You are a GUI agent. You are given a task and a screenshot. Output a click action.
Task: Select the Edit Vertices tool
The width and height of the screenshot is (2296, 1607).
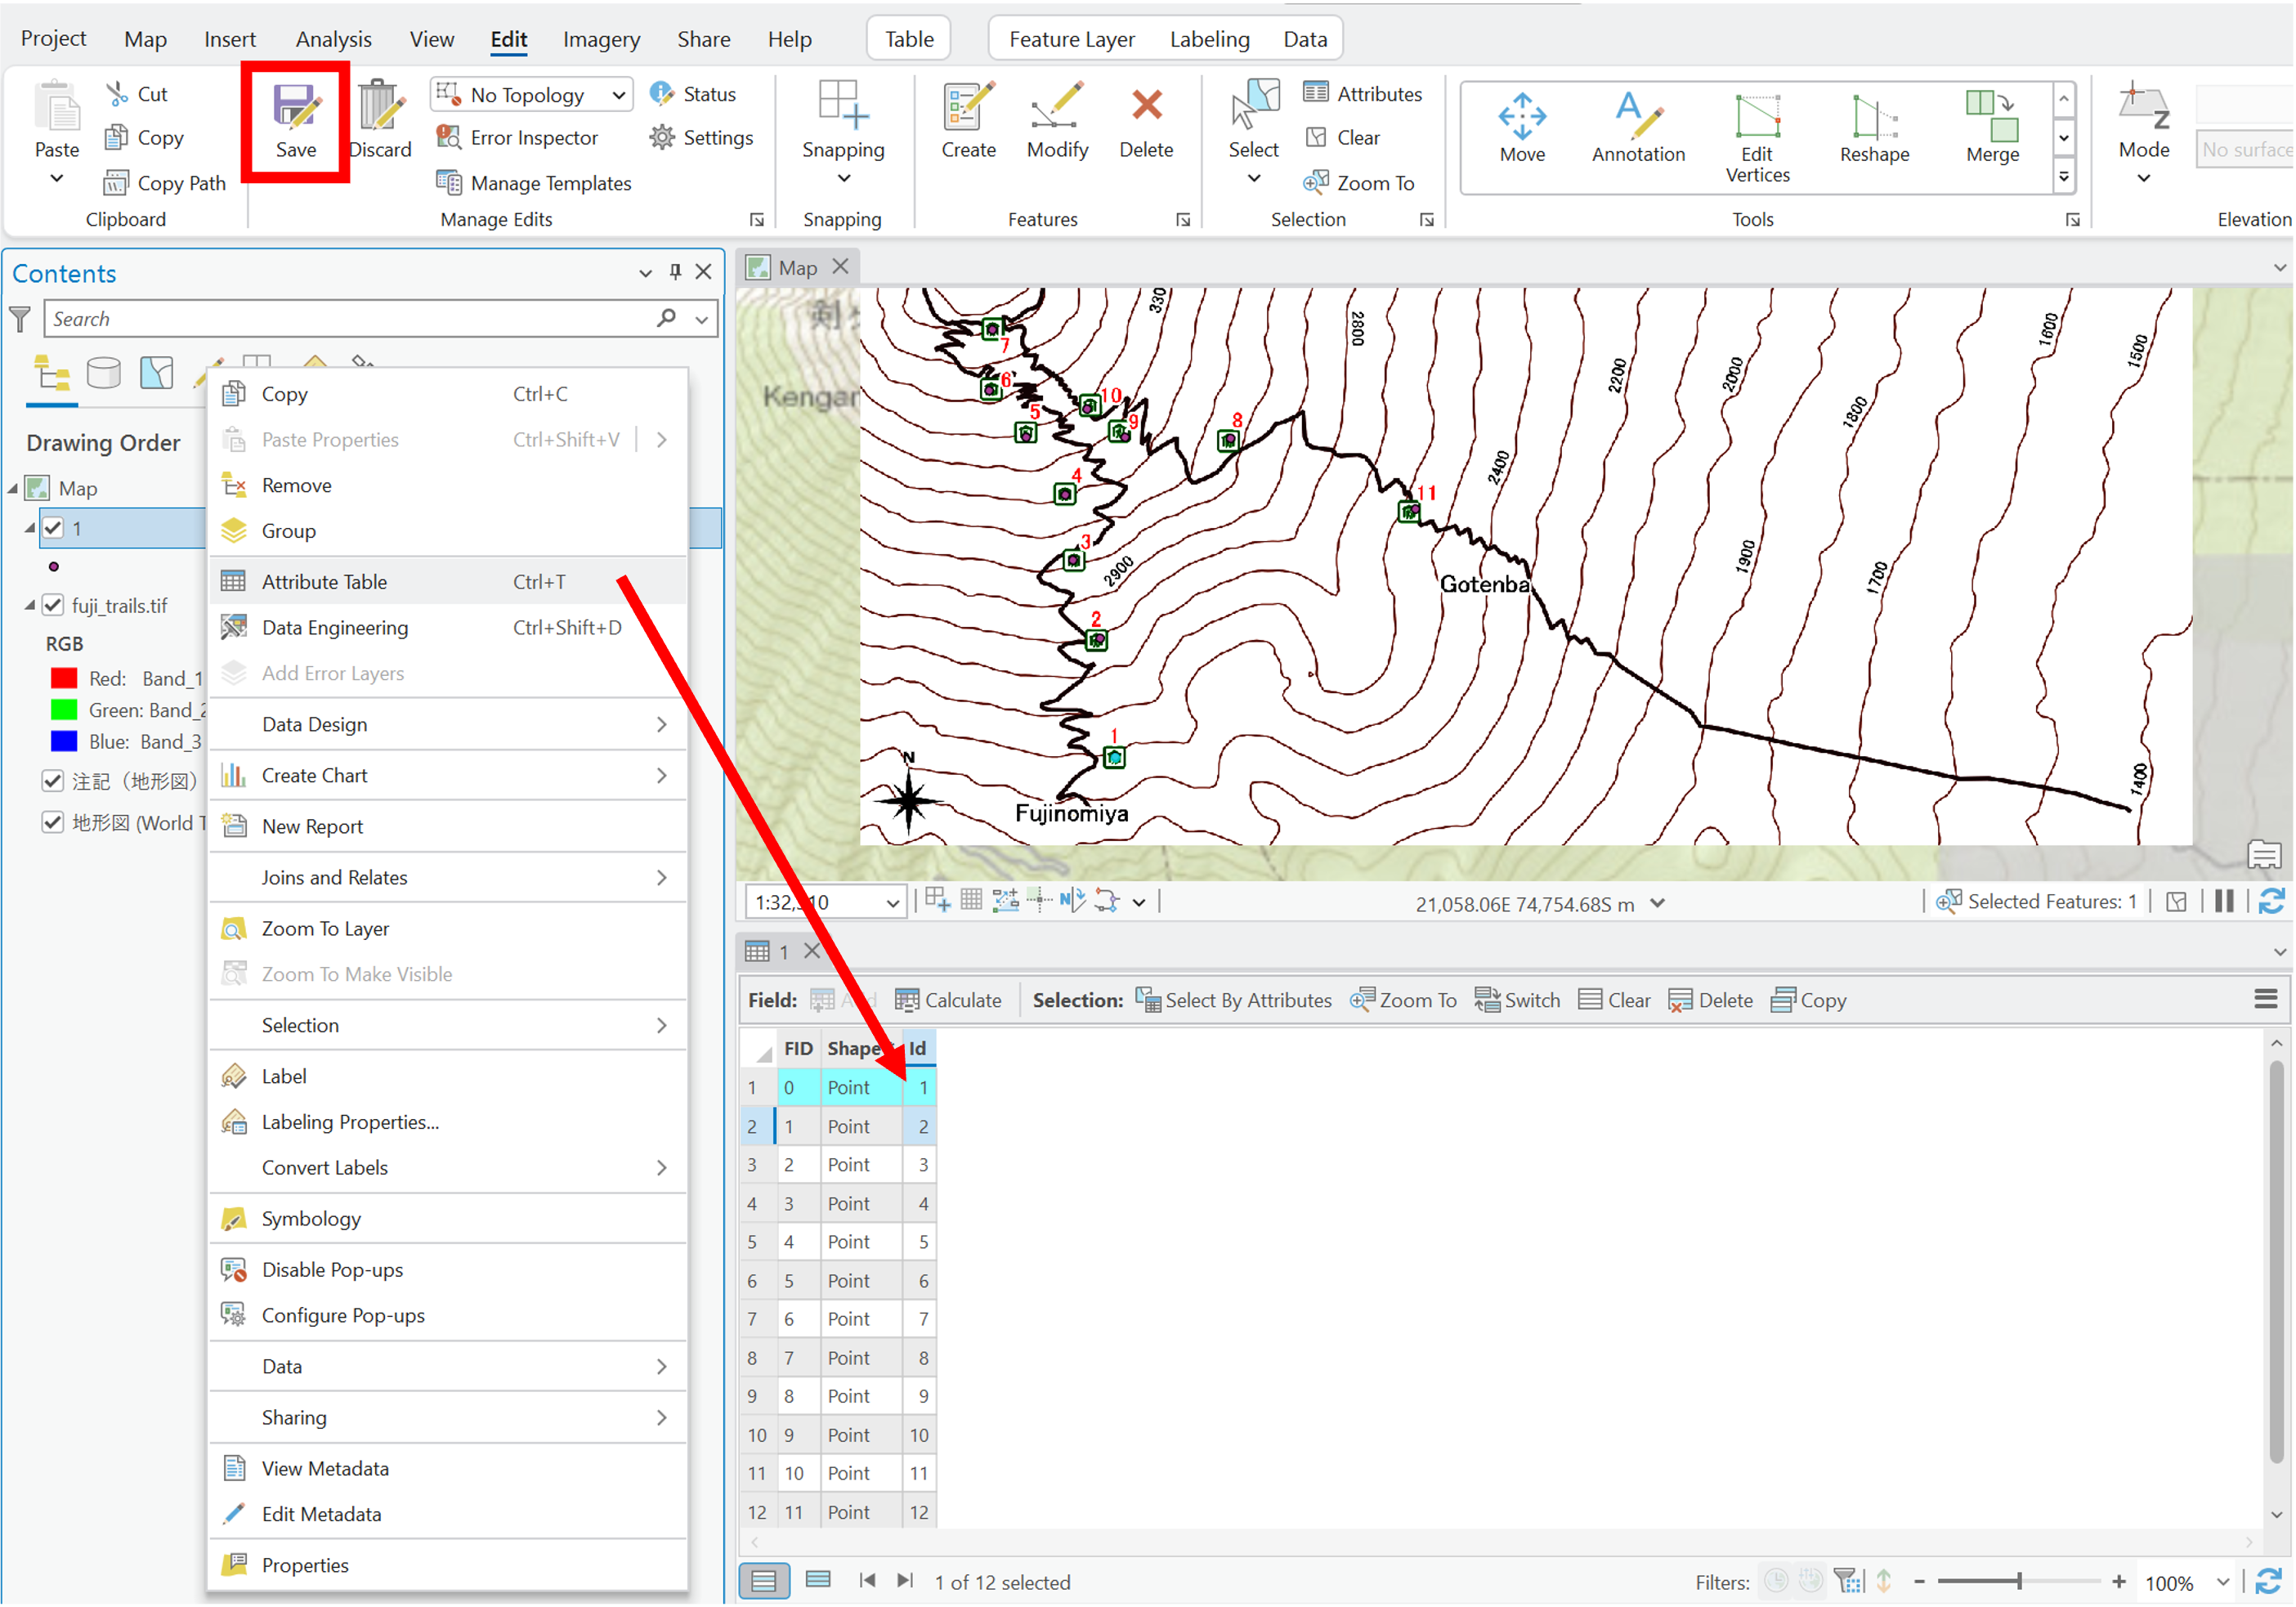click(1757, 138)
